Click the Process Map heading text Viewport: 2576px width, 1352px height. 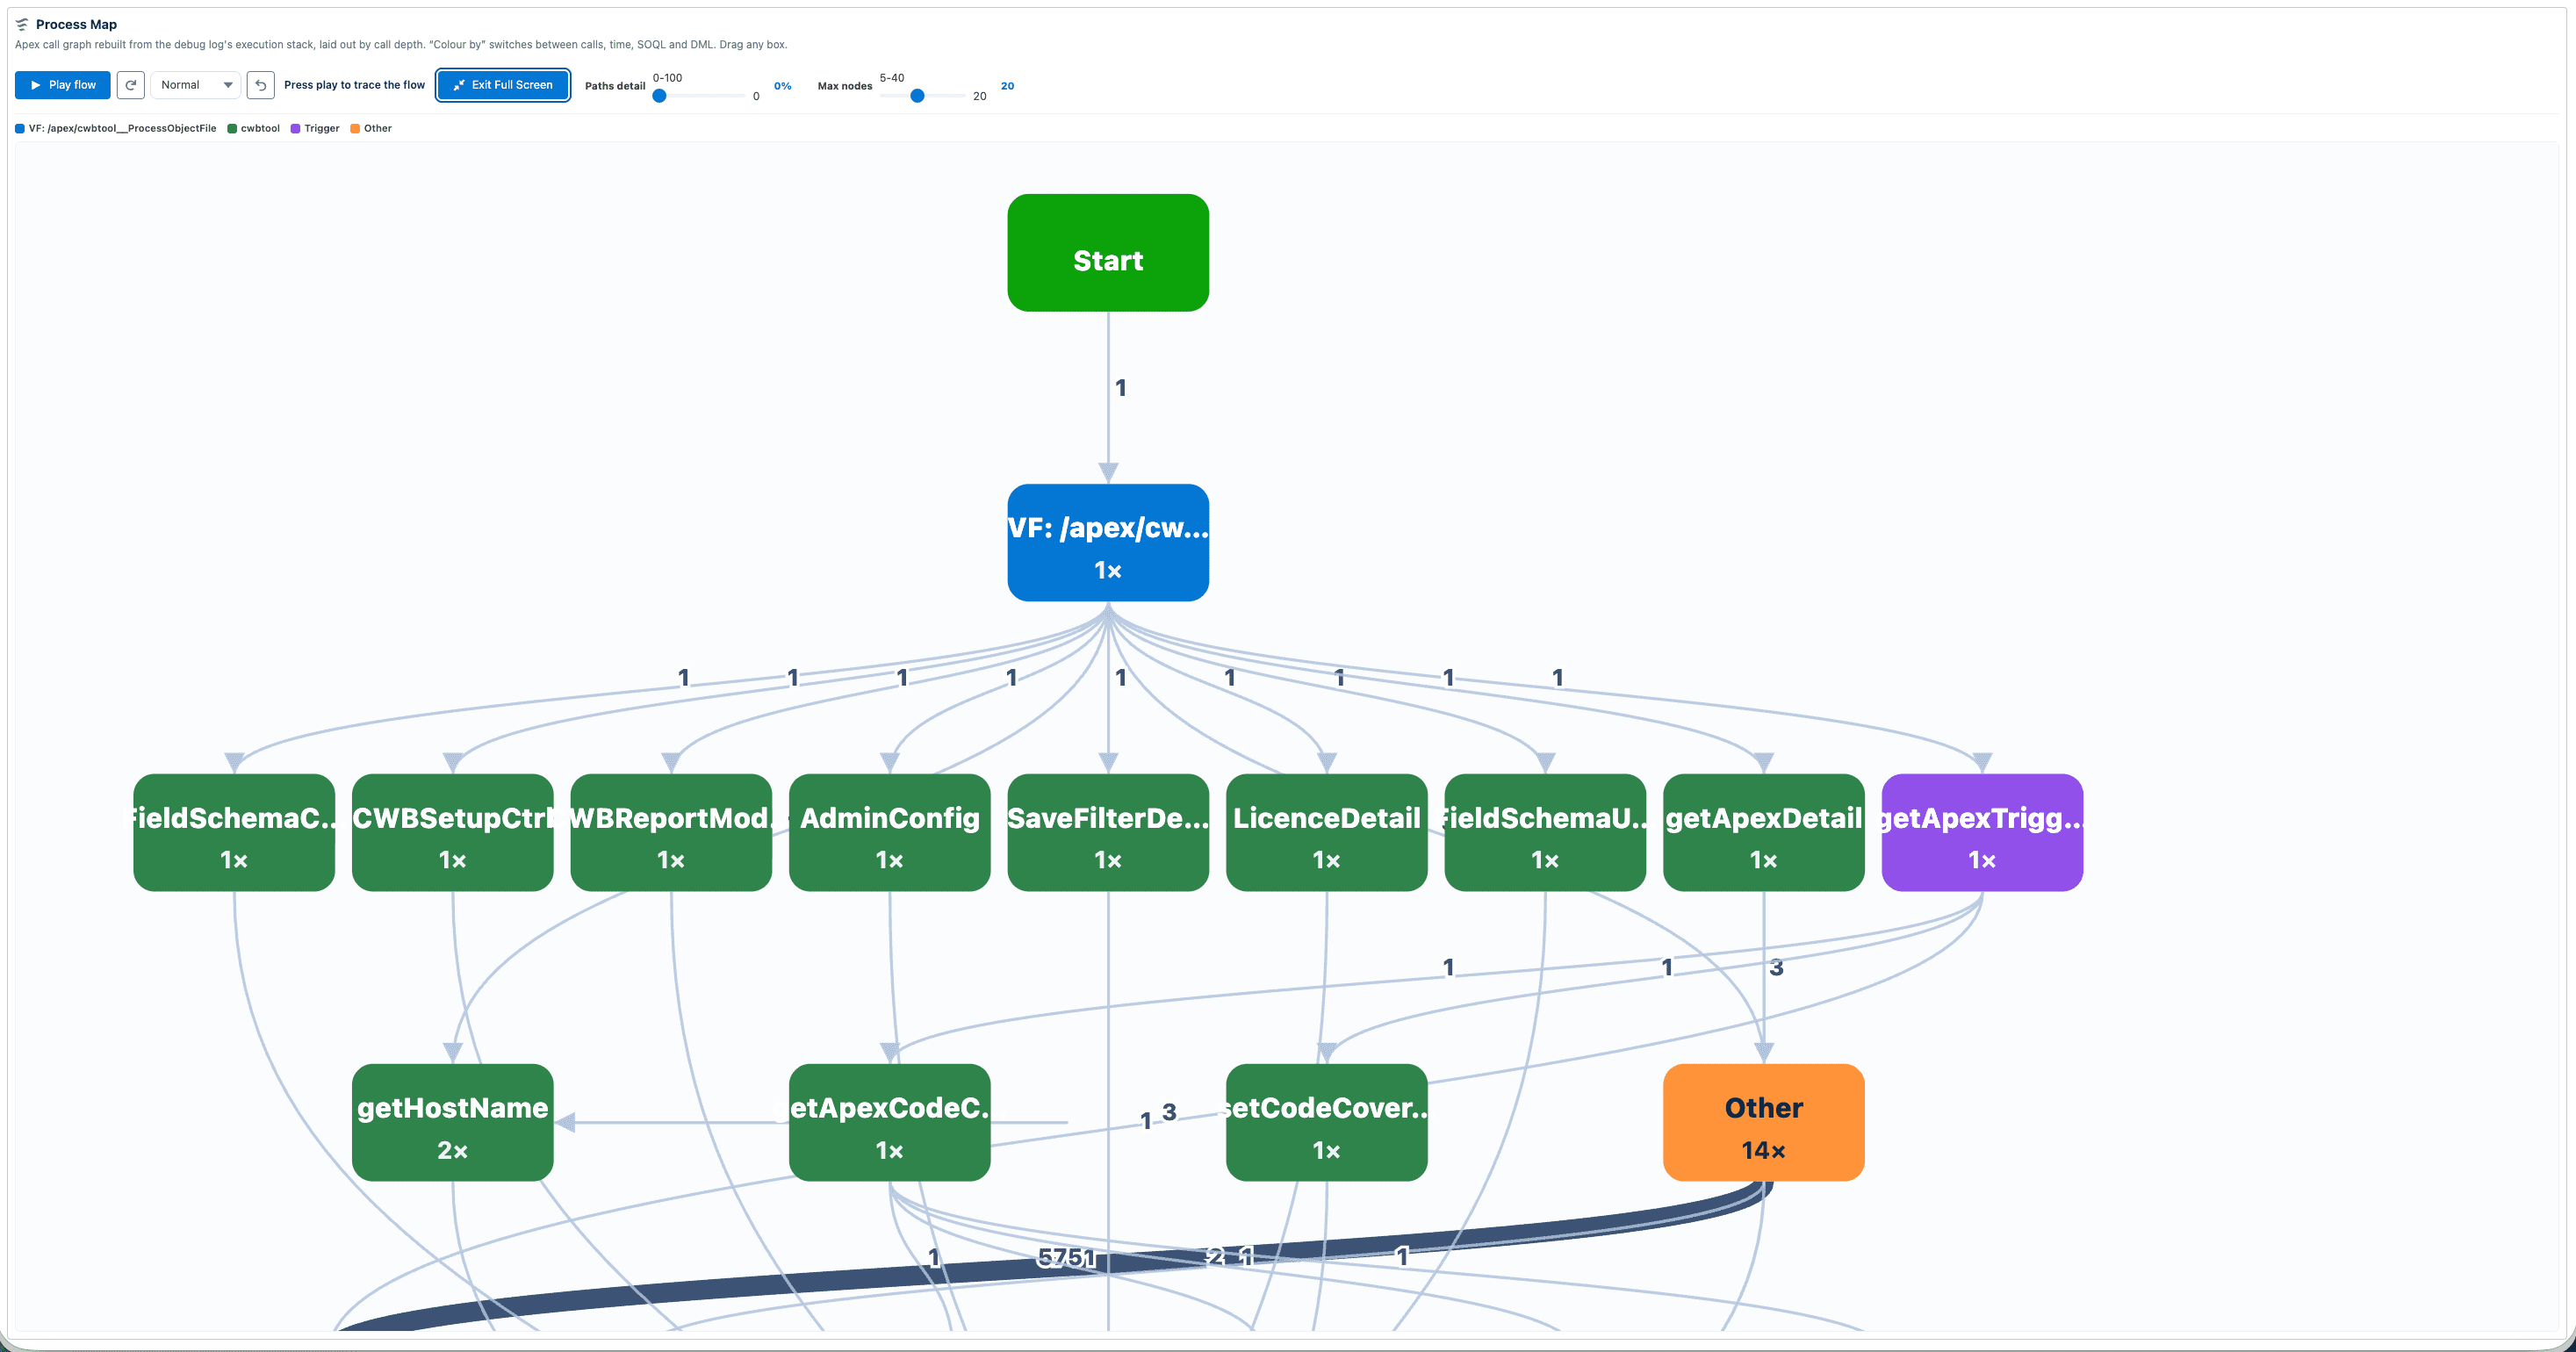coord(76,24)
